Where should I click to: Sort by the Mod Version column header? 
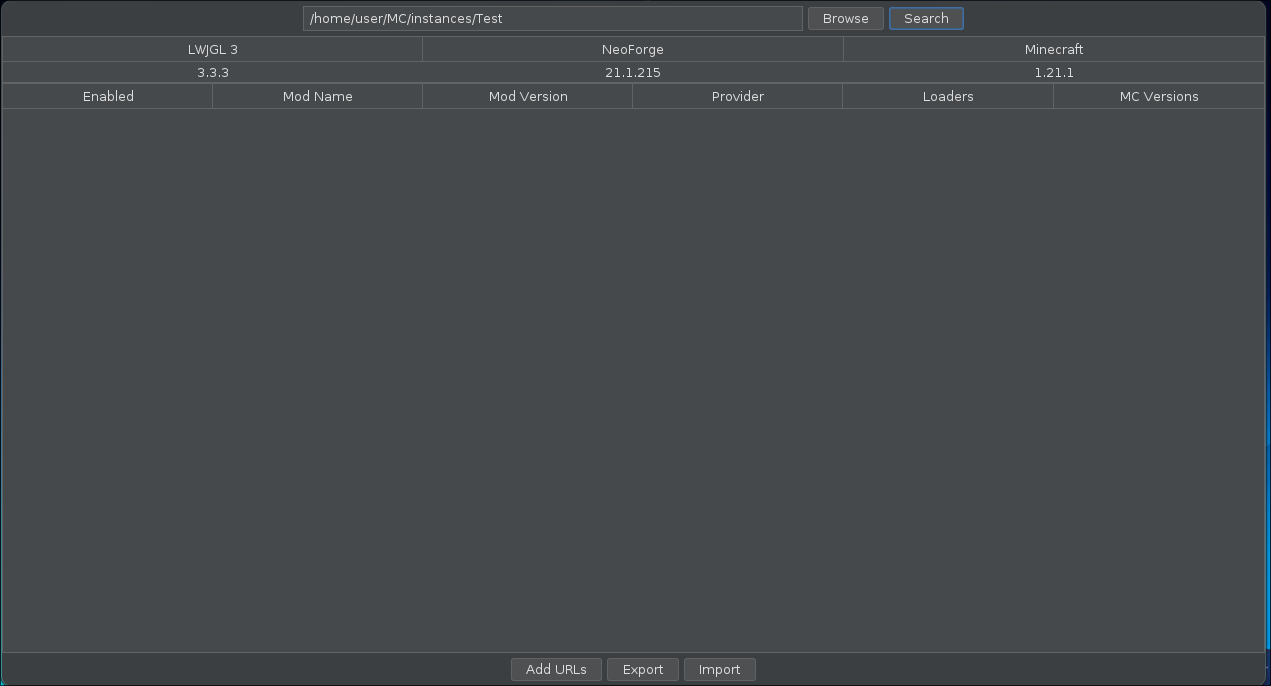528,96
